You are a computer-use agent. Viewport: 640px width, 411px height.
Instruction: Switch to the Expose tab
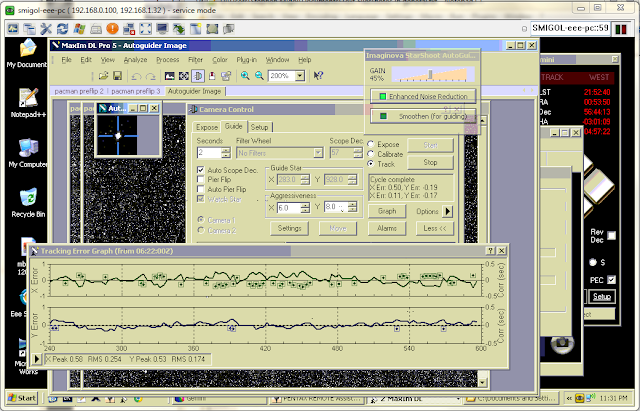pyautogui.click(x=207, y=127)
